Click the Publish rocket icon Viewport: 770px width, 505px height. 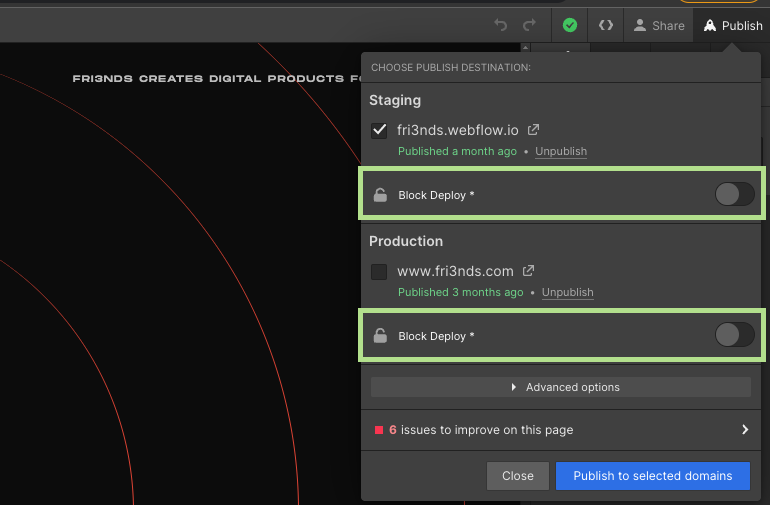(x=710, y=25)
